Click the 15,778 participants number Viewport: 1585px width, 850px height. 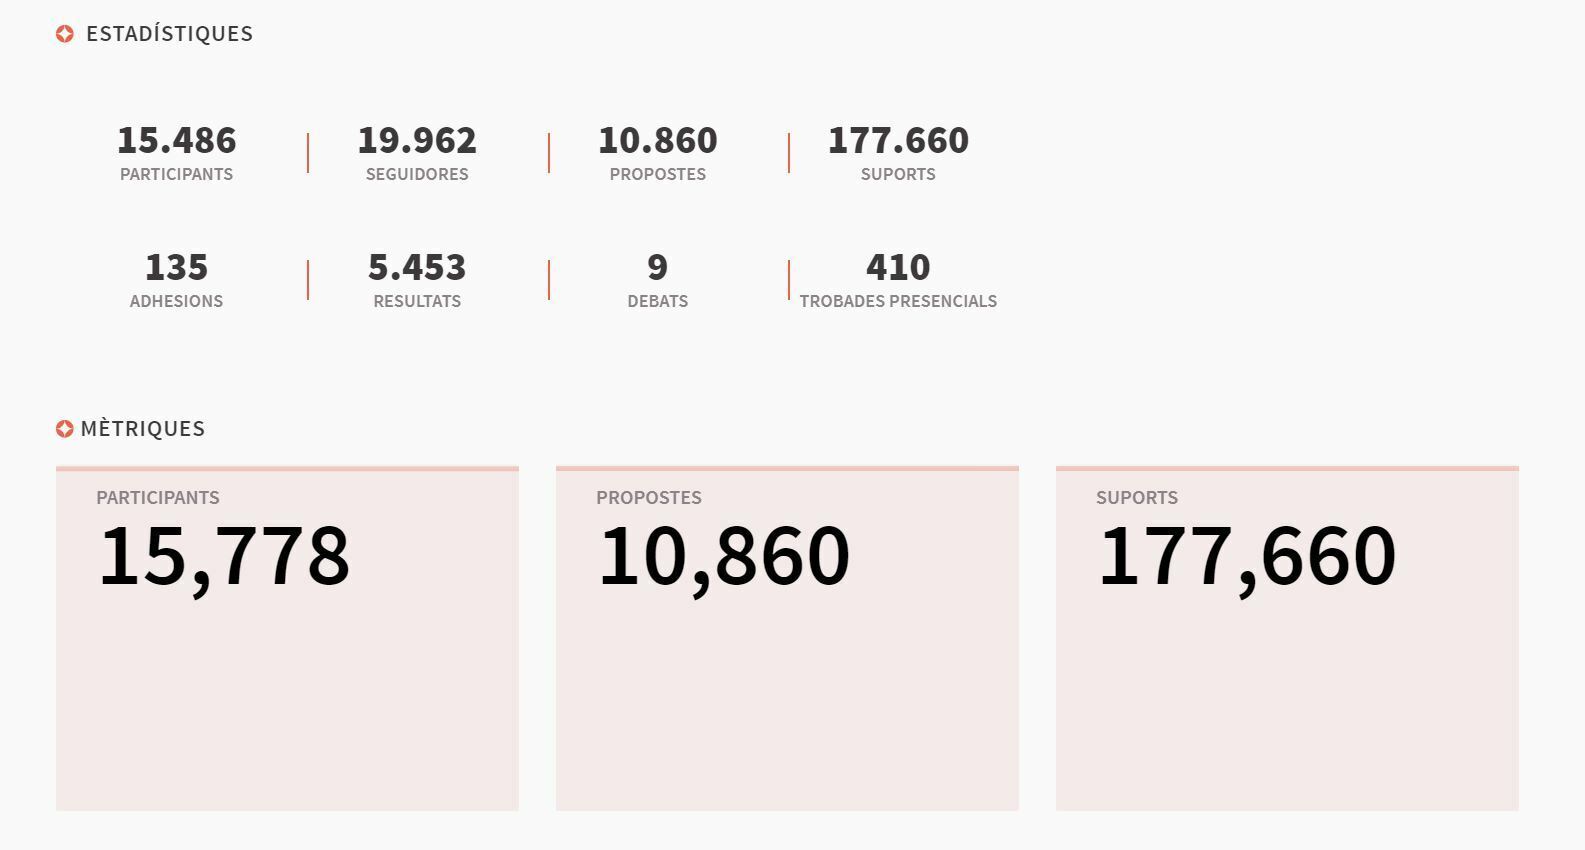224,556
